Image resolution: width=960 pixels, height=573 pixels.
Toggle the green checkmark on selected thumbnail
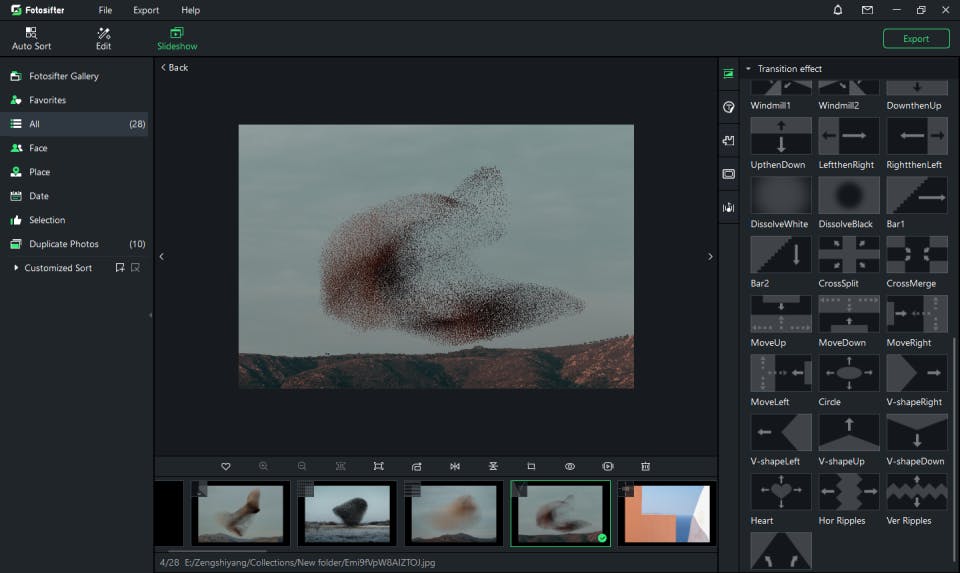(602, 538)
